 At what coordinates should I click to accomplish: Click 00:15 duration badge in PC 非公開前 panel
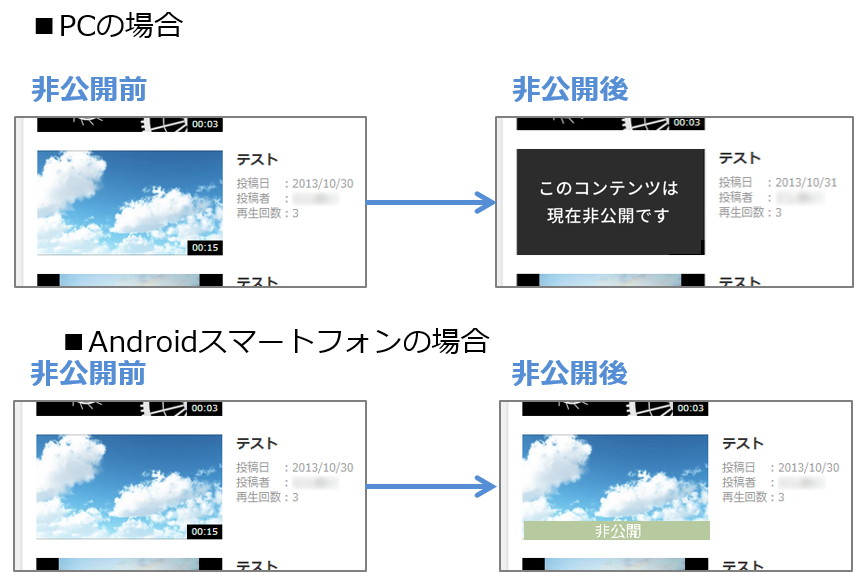[205, 247]
